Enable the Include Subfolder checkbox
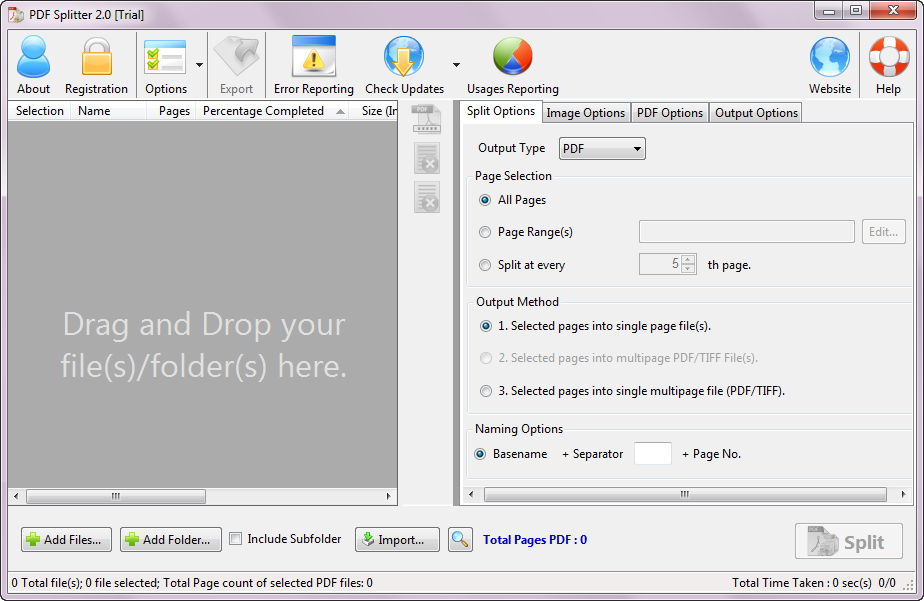The width and height of the screenshot is (924, 601). (x=236, y=539)
